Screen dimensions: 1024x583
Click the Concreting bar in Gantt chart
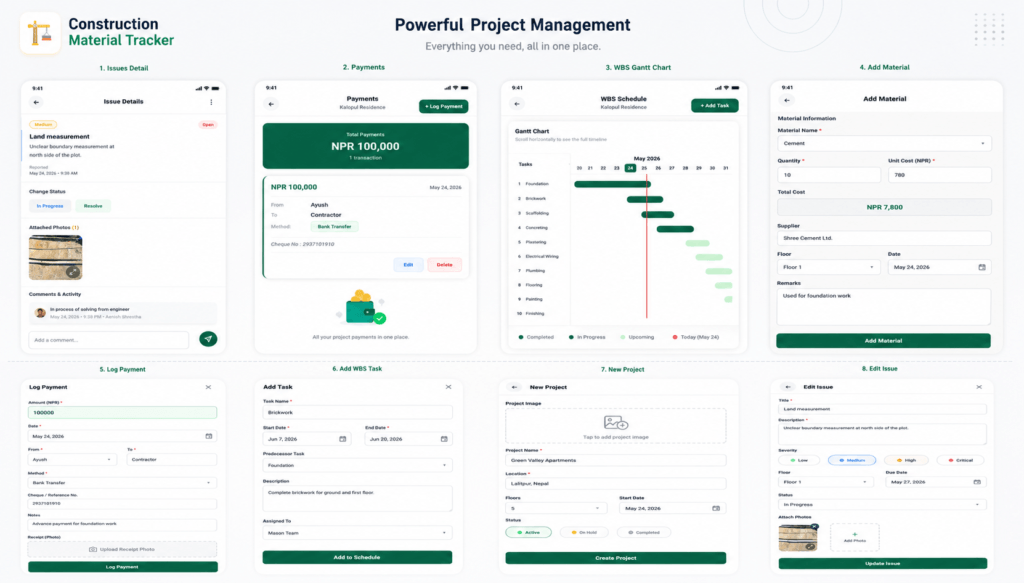675,228
